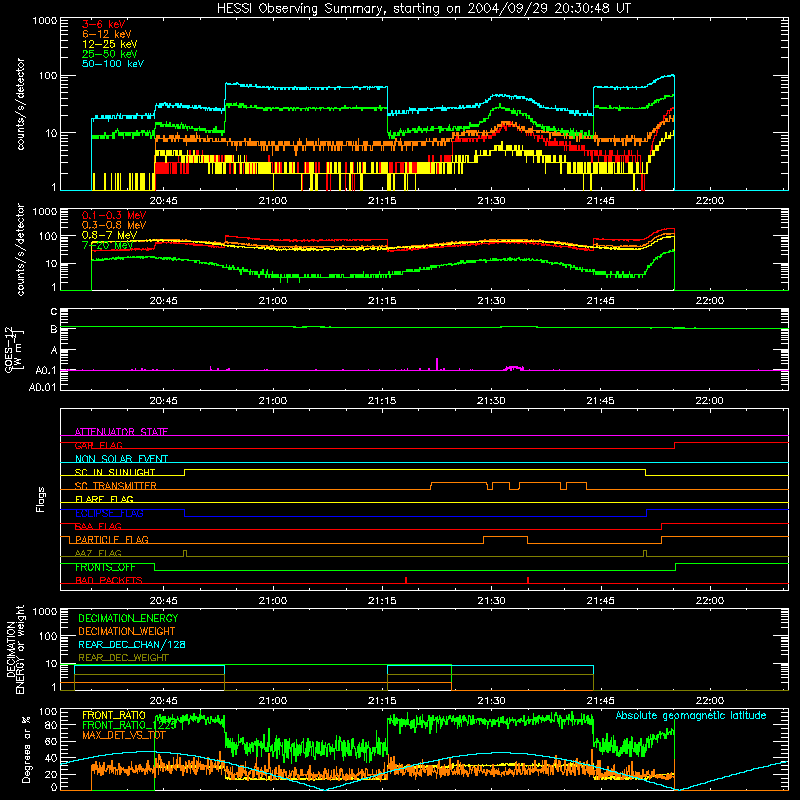The height and width of the screenshot is (800, 800).
Task: Click the first red BAD_PACKETS tick mark
Action: click(x=406, y=580)
